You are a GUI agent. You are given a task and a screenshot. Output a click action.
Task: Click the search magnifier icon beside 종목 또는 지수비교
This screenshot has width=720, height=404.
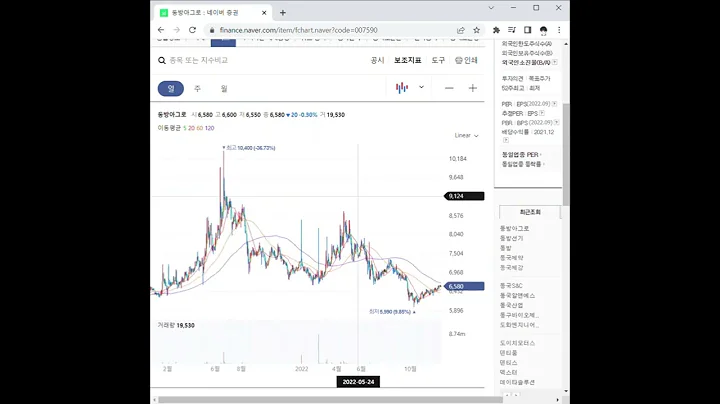[x=162, y=61]
